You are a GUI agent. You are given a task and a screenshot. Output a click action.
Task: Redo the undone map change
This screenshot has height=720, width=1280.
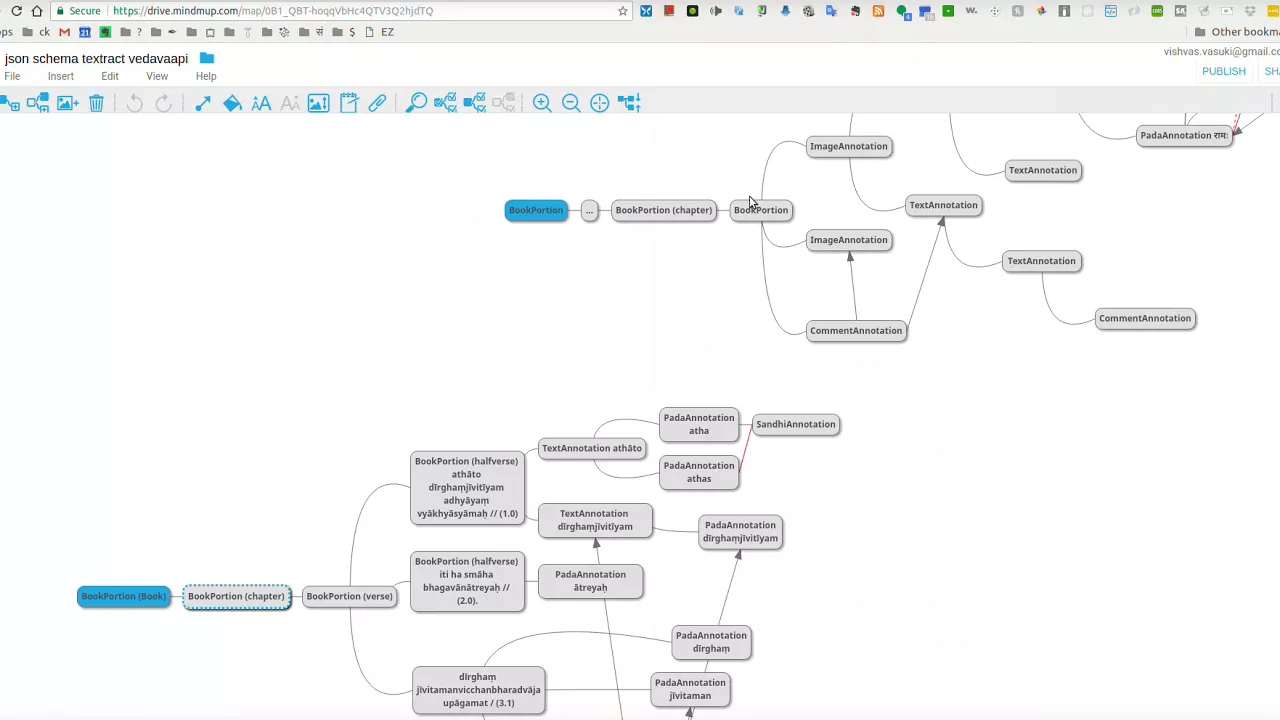(163, 103)
